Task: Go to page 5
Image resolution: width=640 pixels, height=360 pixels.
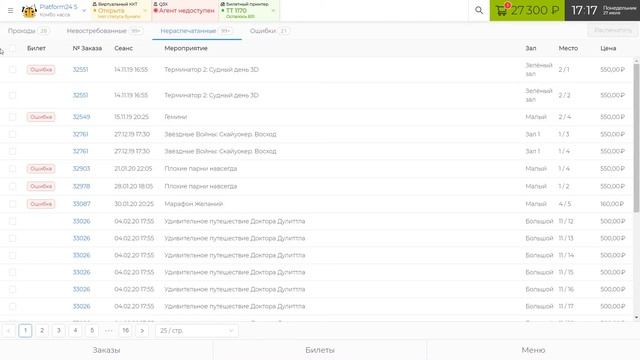Action: (92, 331)
